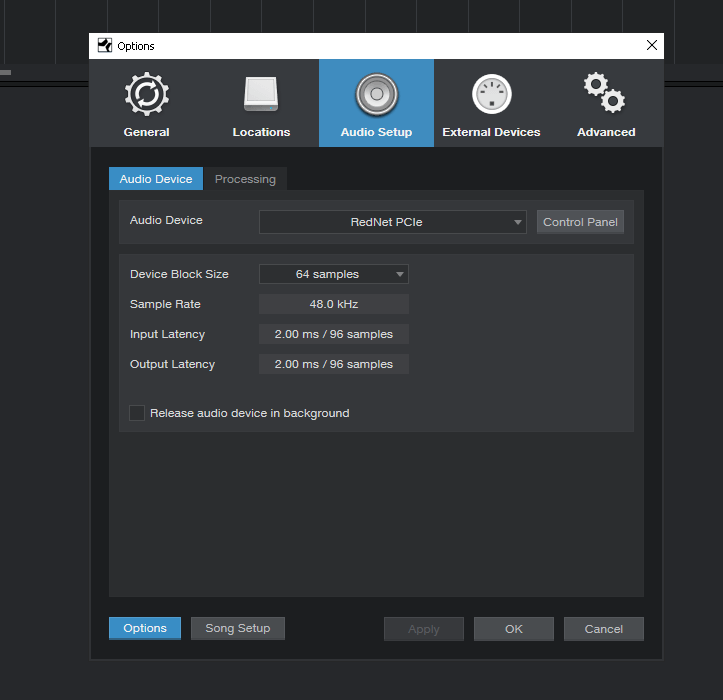Confirm settings with OK

point(514,629)
